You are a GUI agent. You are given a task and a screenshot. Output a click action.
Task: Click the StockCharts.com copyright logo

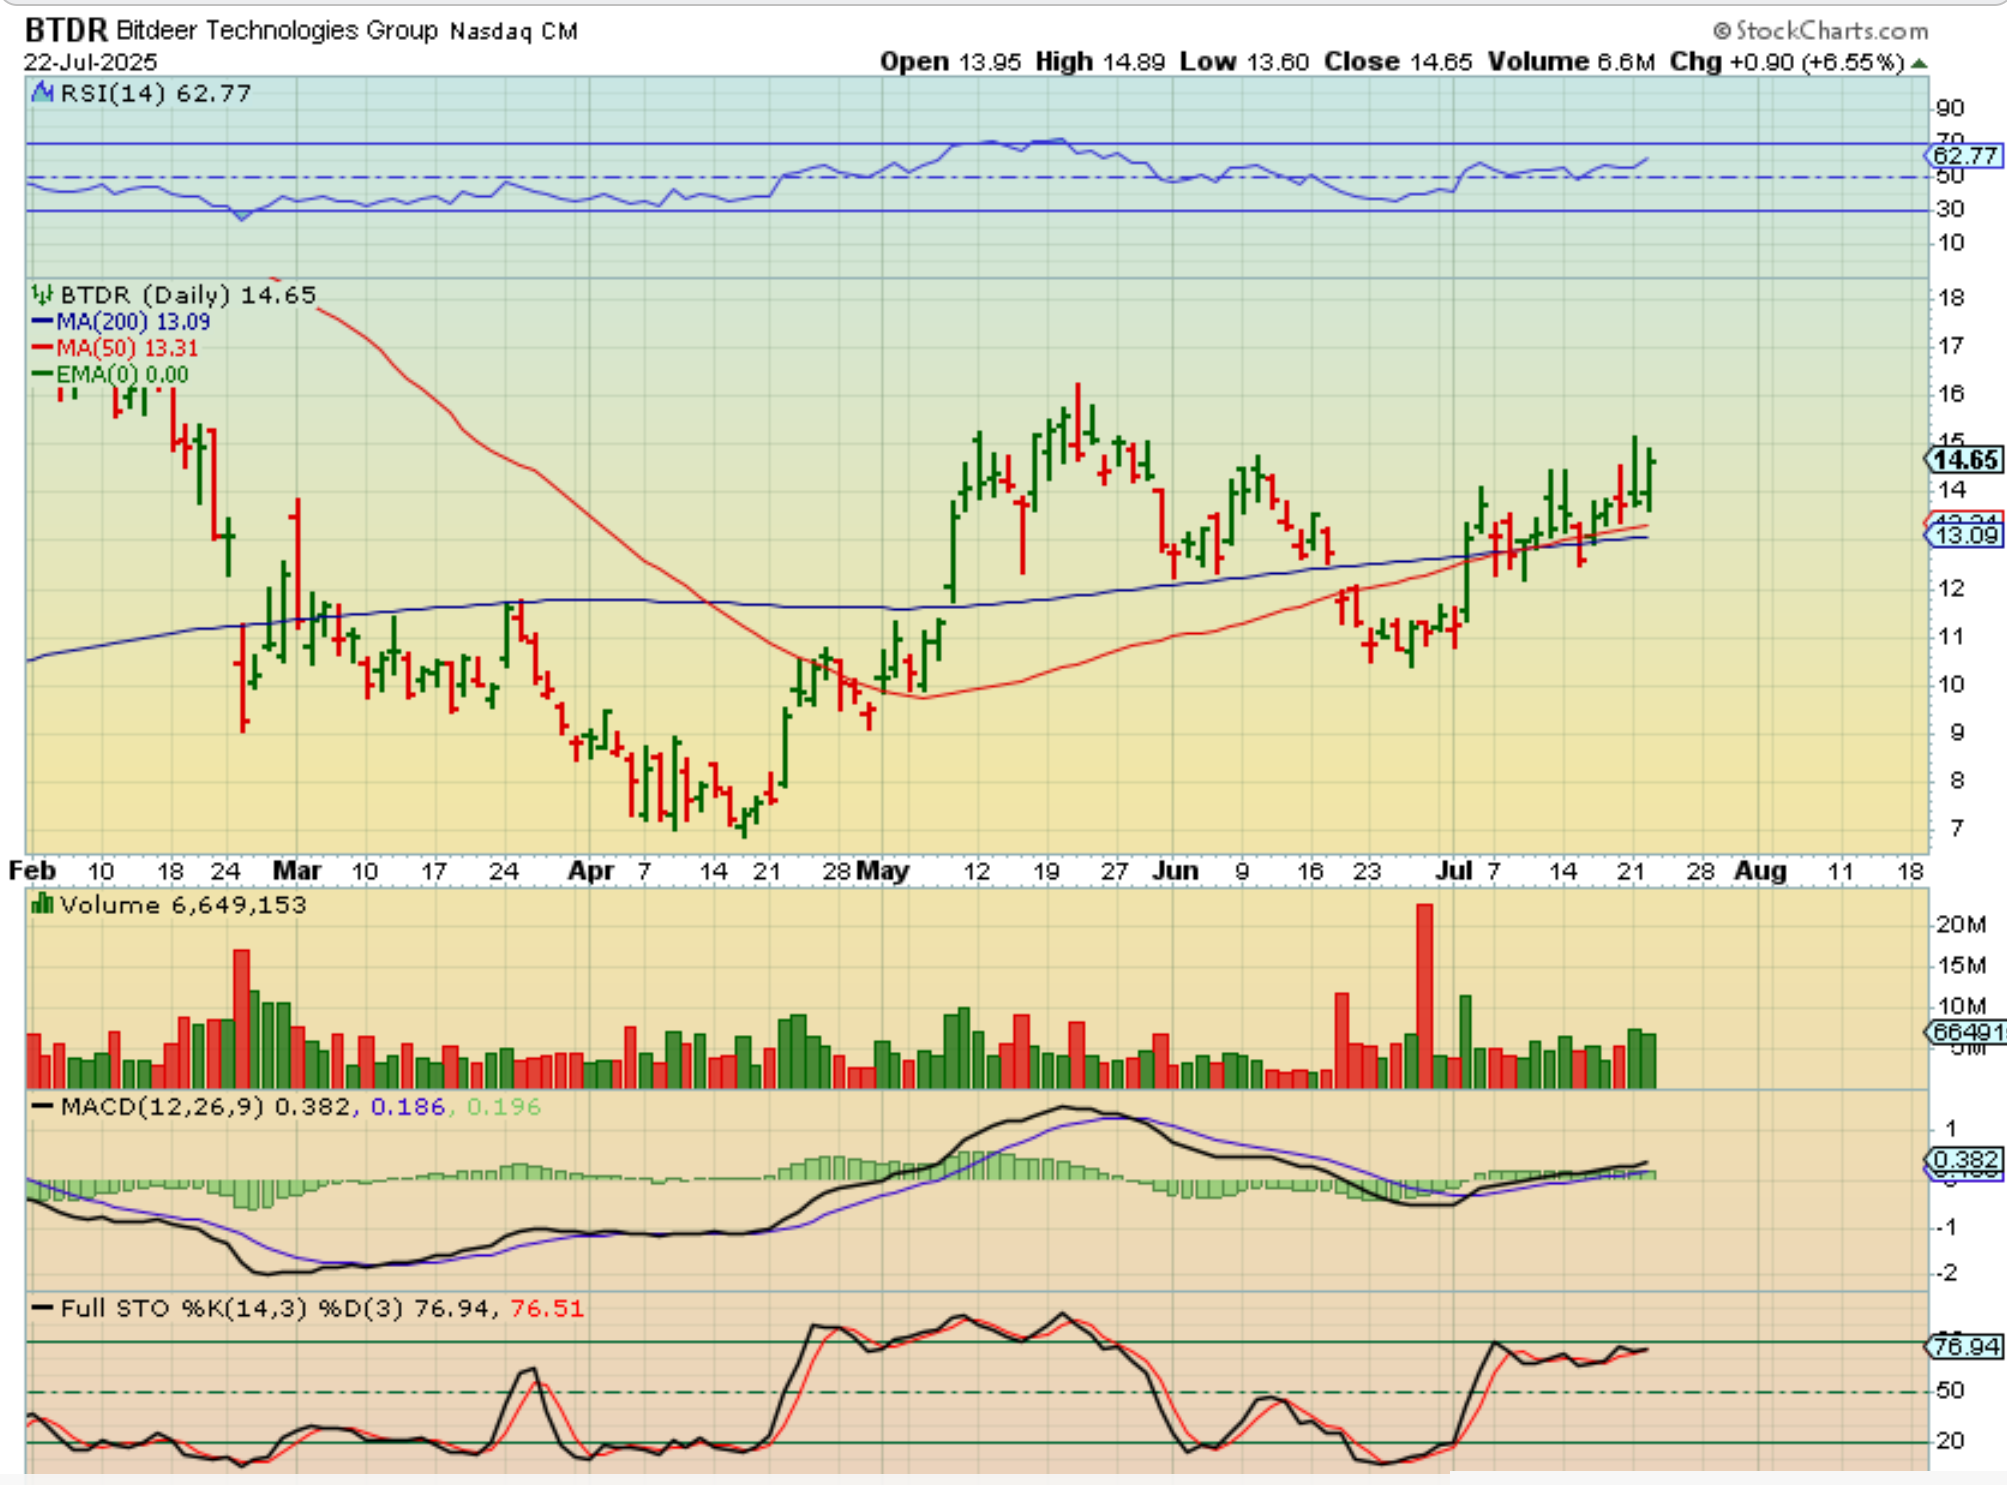1820,30
